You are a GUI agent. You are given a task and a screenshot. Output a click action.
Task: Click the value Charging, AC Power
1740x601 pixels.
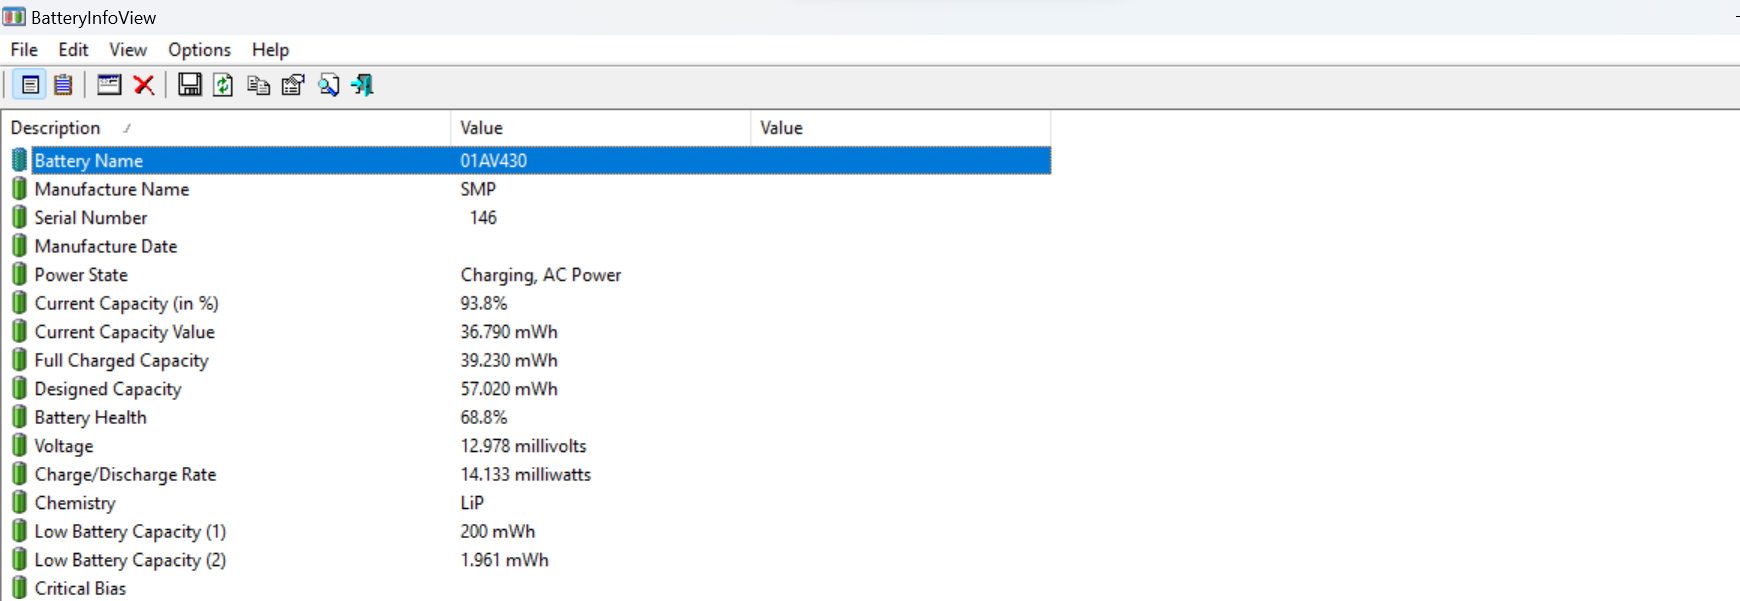(x=541, y=275)
